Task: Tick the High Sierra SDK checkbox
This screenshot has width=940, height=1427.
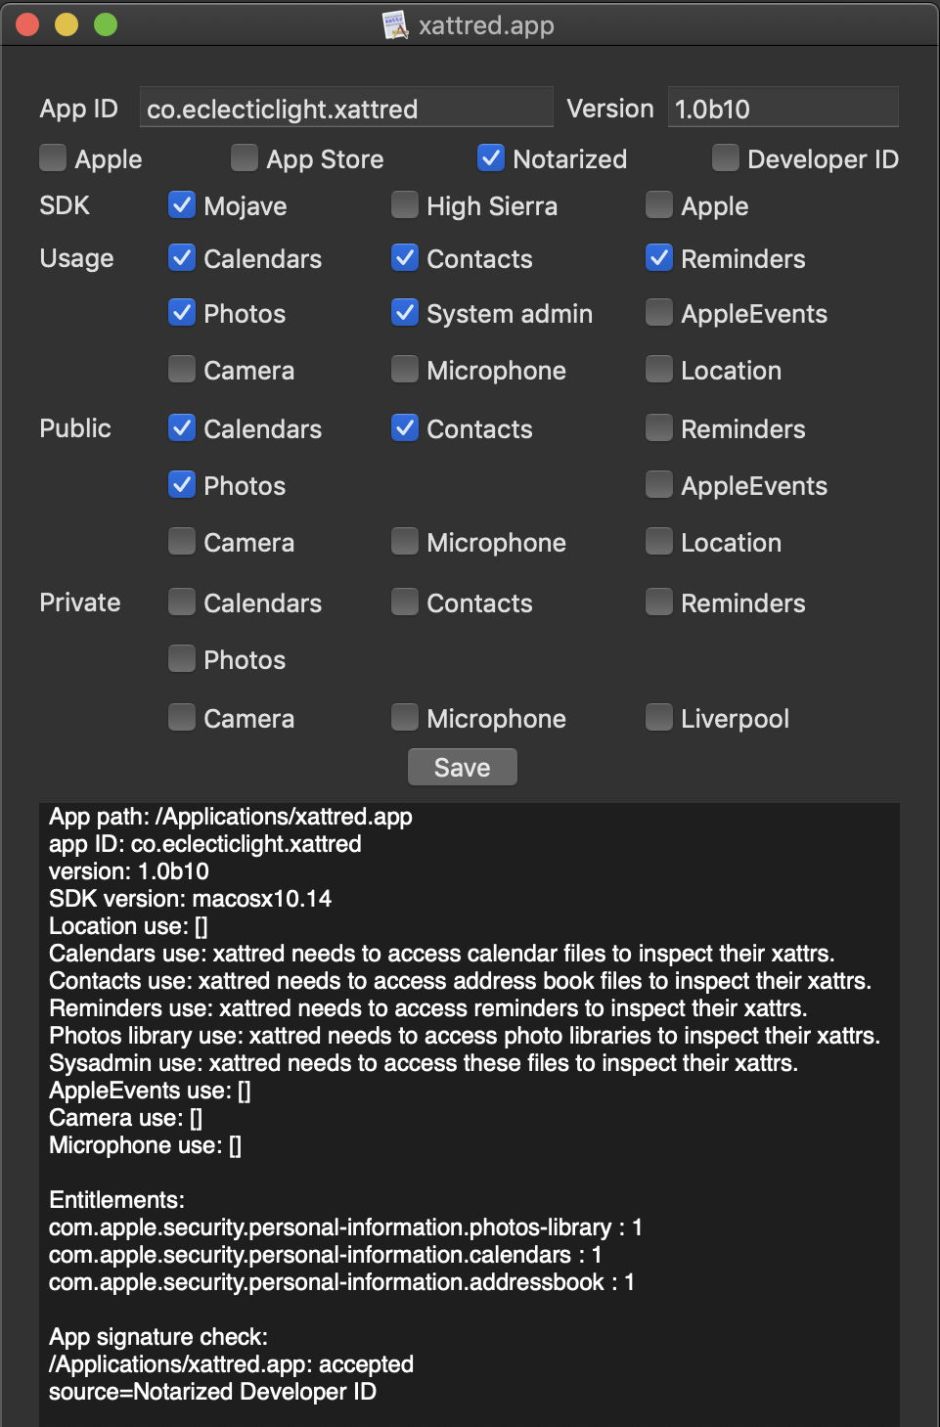Action: 404,205
